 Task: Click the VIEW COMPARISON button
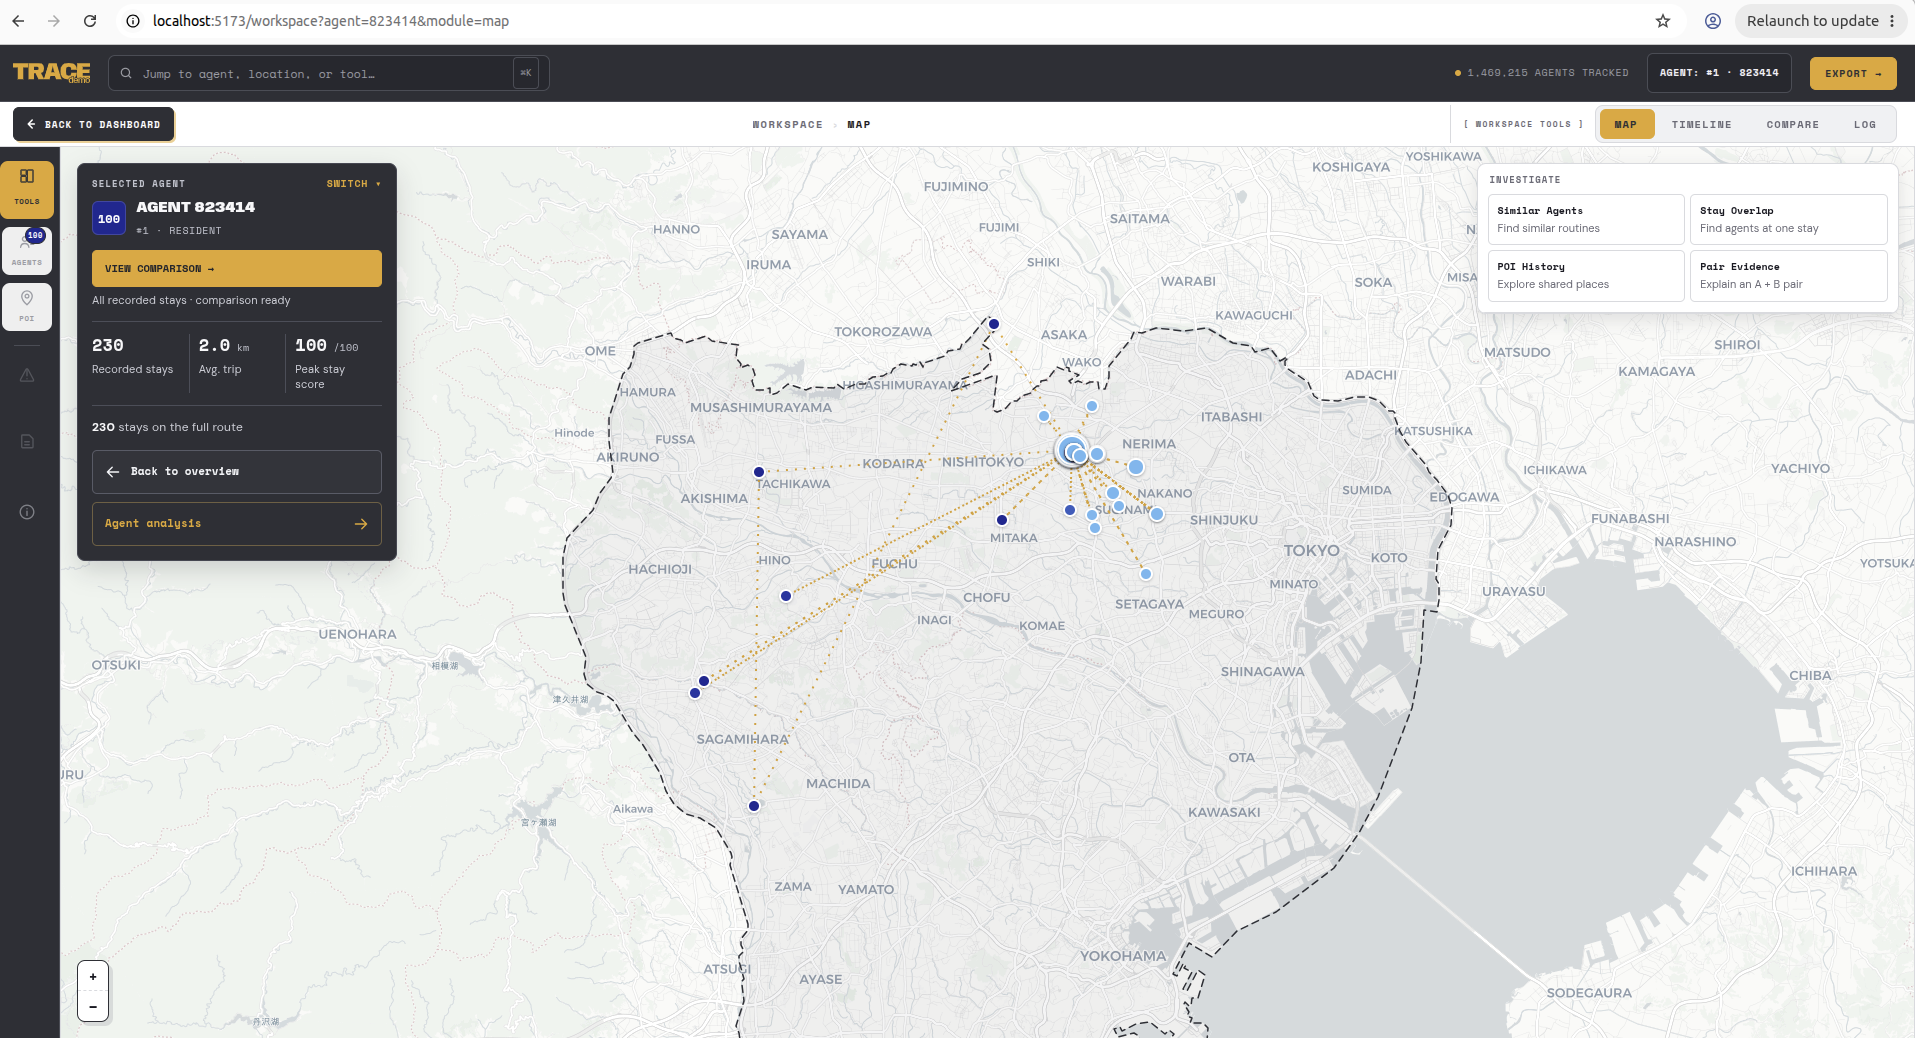coord(237,269)
